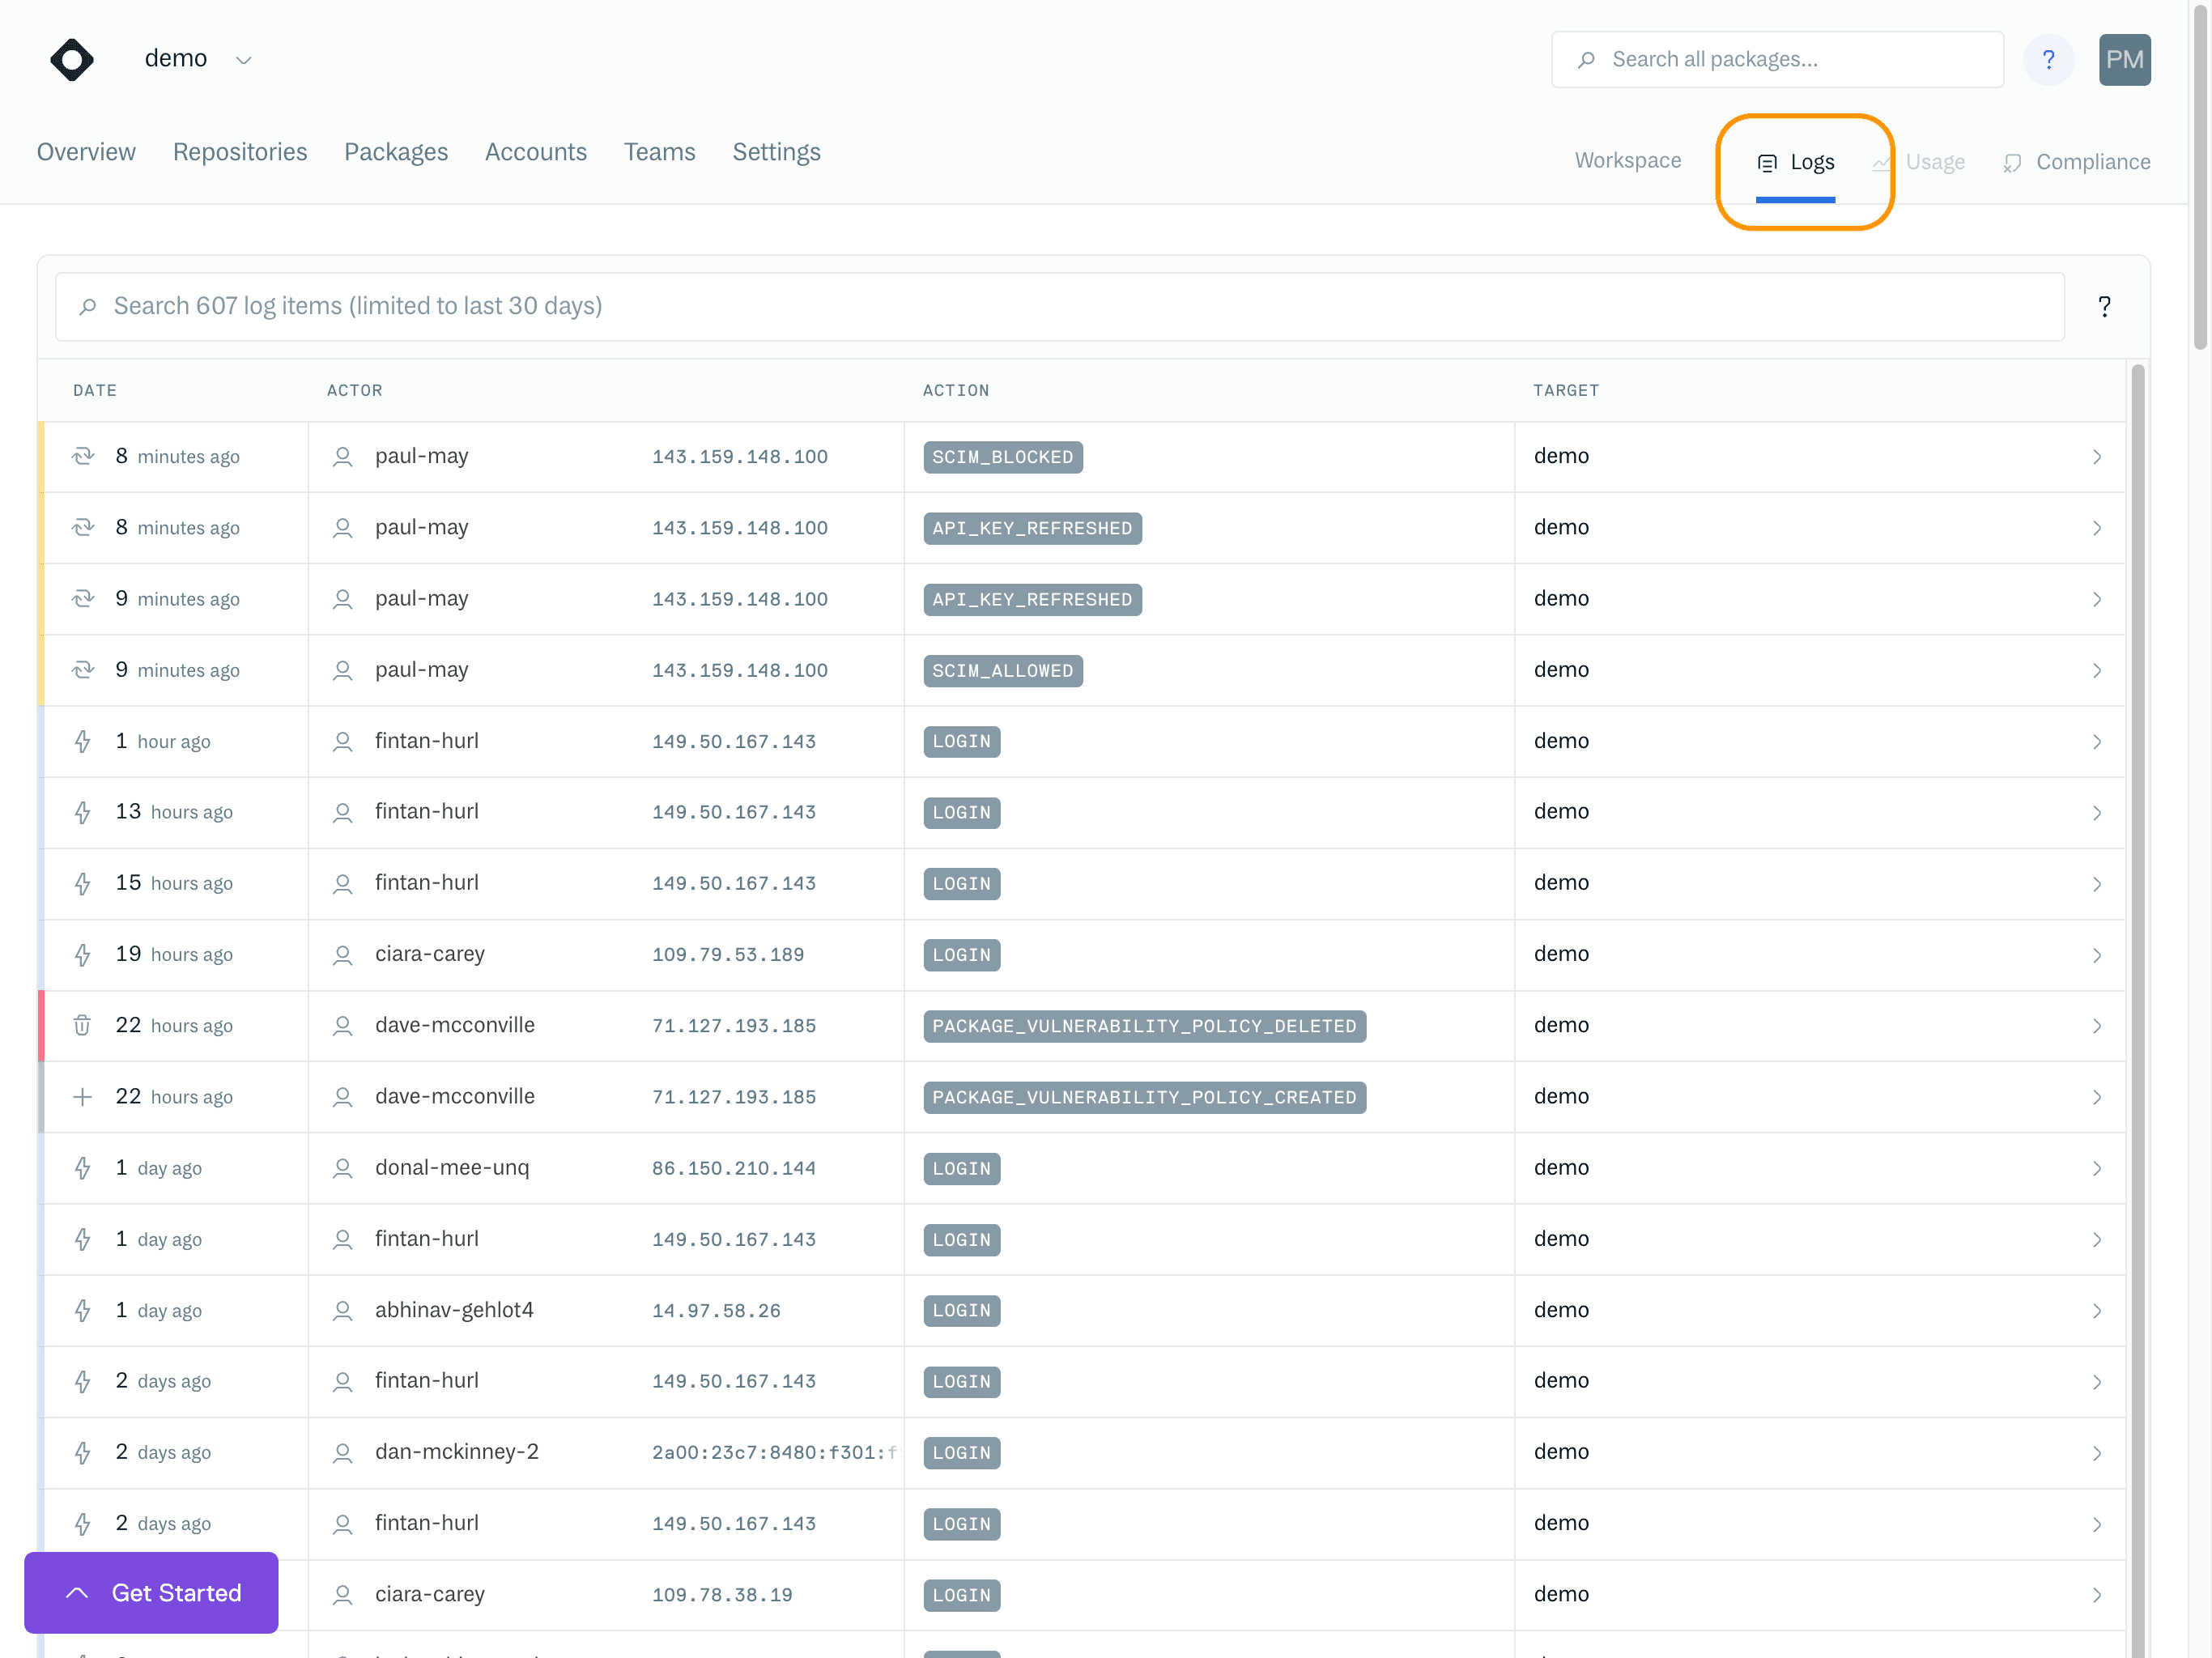
Task: Click the shield icon next to Compliance
Action: coord(2013,162)
